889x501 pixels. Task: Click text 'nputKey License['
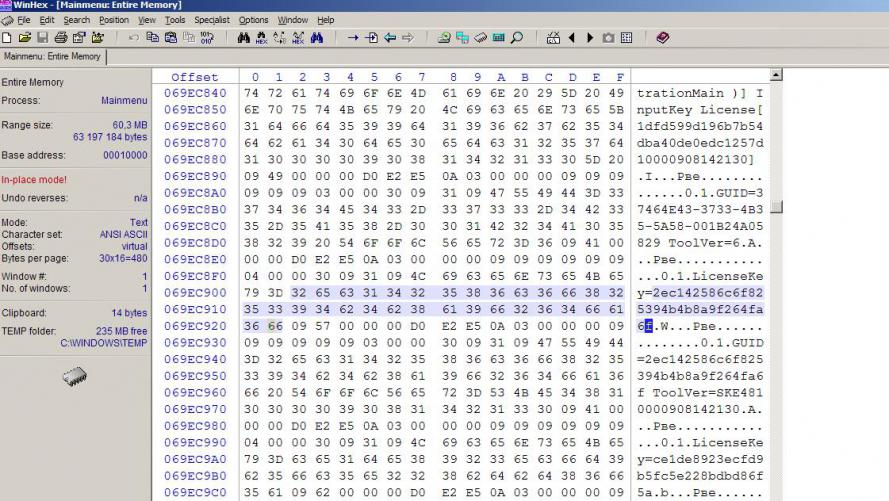point(700,110)
